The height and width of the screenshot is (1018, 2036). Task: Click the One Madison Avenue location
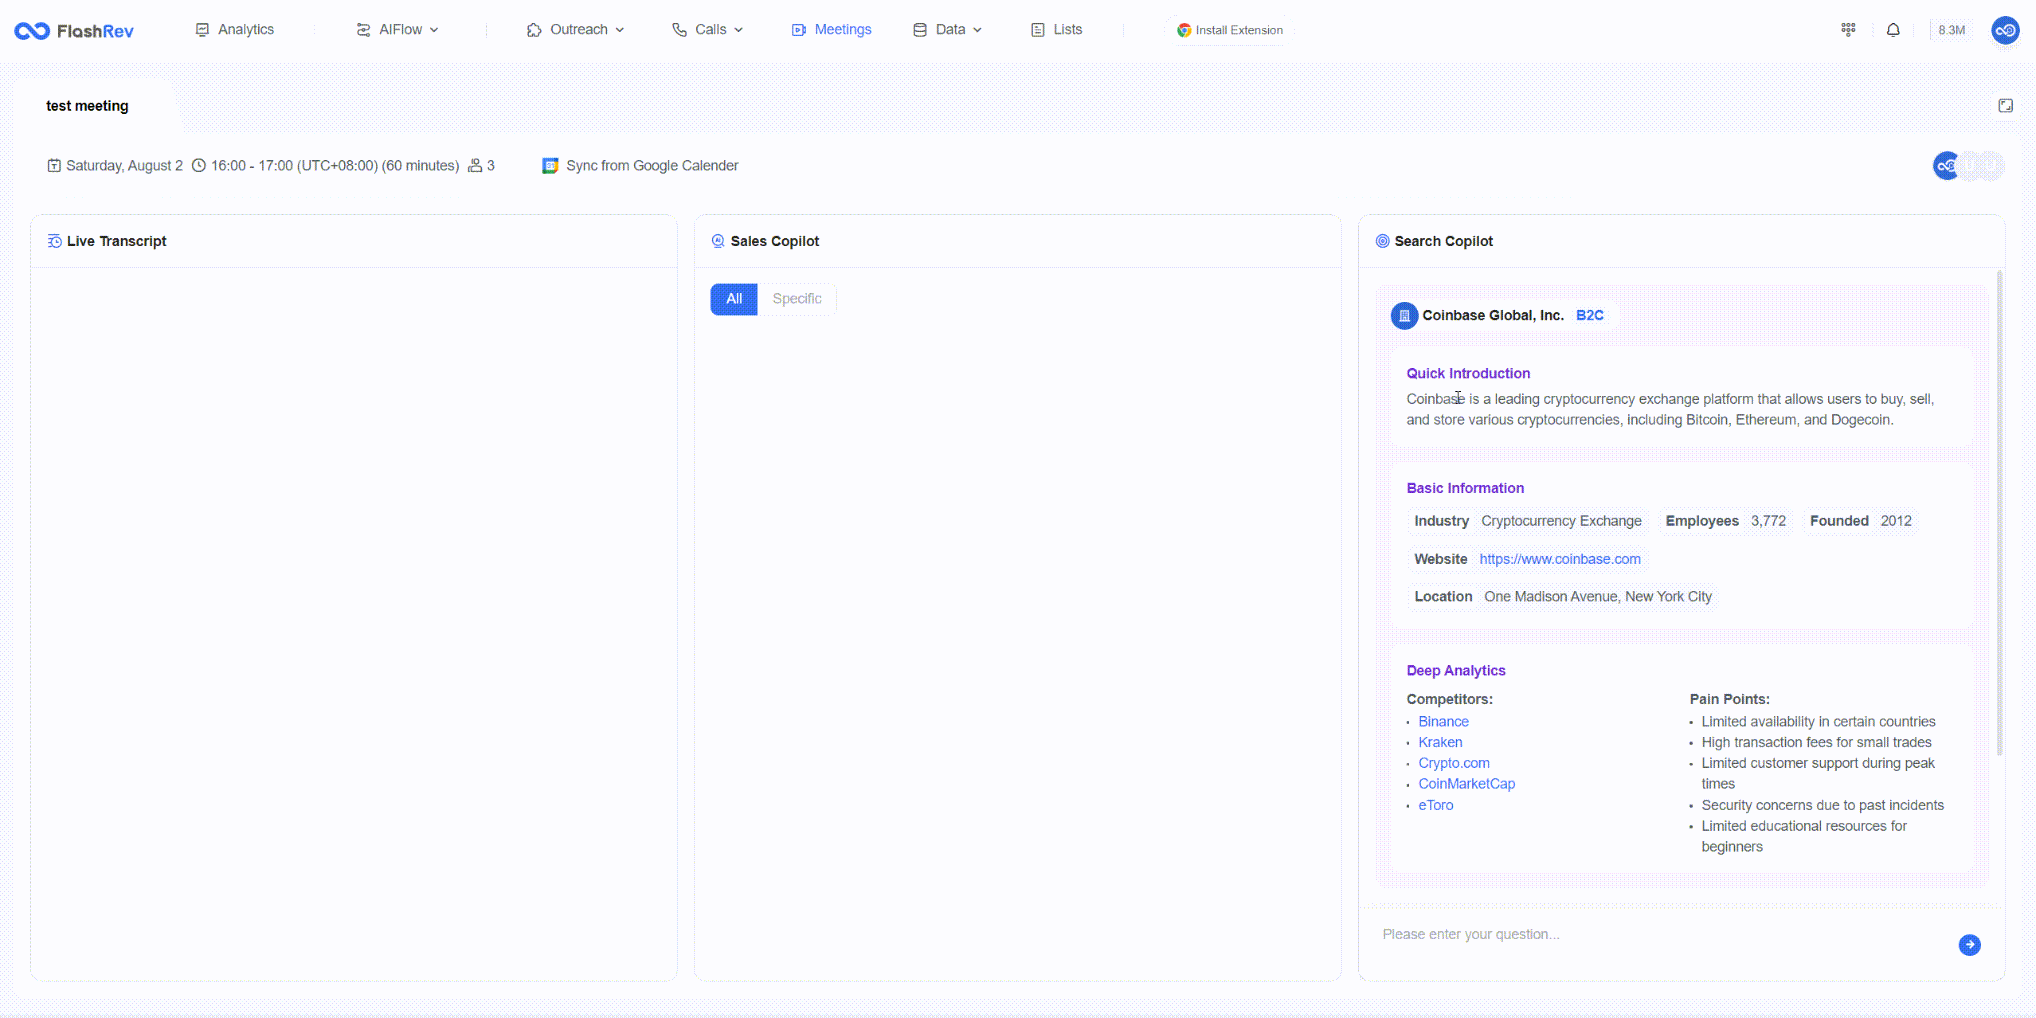coord(1598,597)
